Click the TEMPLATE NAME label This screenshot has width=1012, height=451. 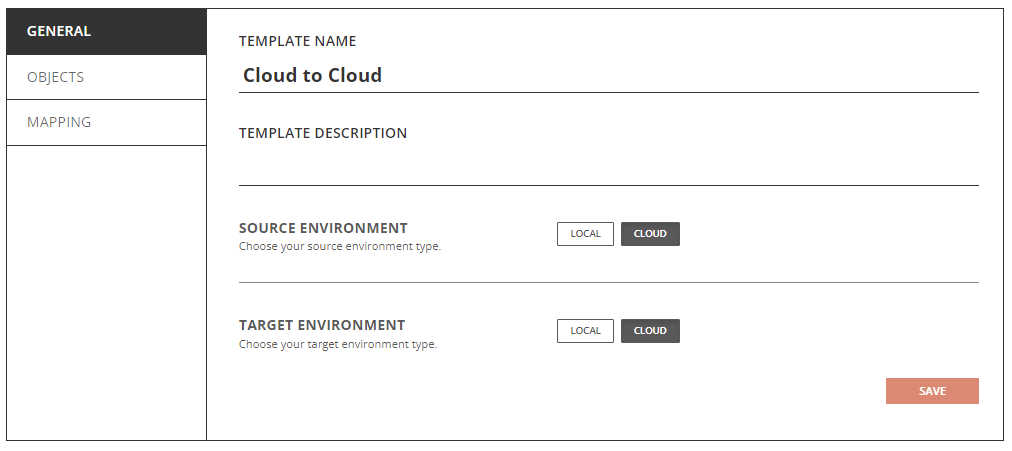(x=297, y=42)
